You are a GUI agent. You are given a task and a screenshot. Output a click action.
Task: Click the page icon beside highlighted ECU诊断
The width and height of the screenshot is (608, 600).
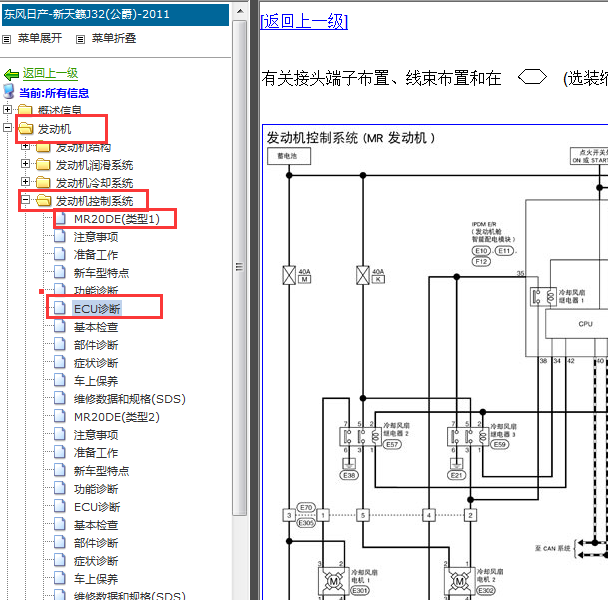[60, 308]
